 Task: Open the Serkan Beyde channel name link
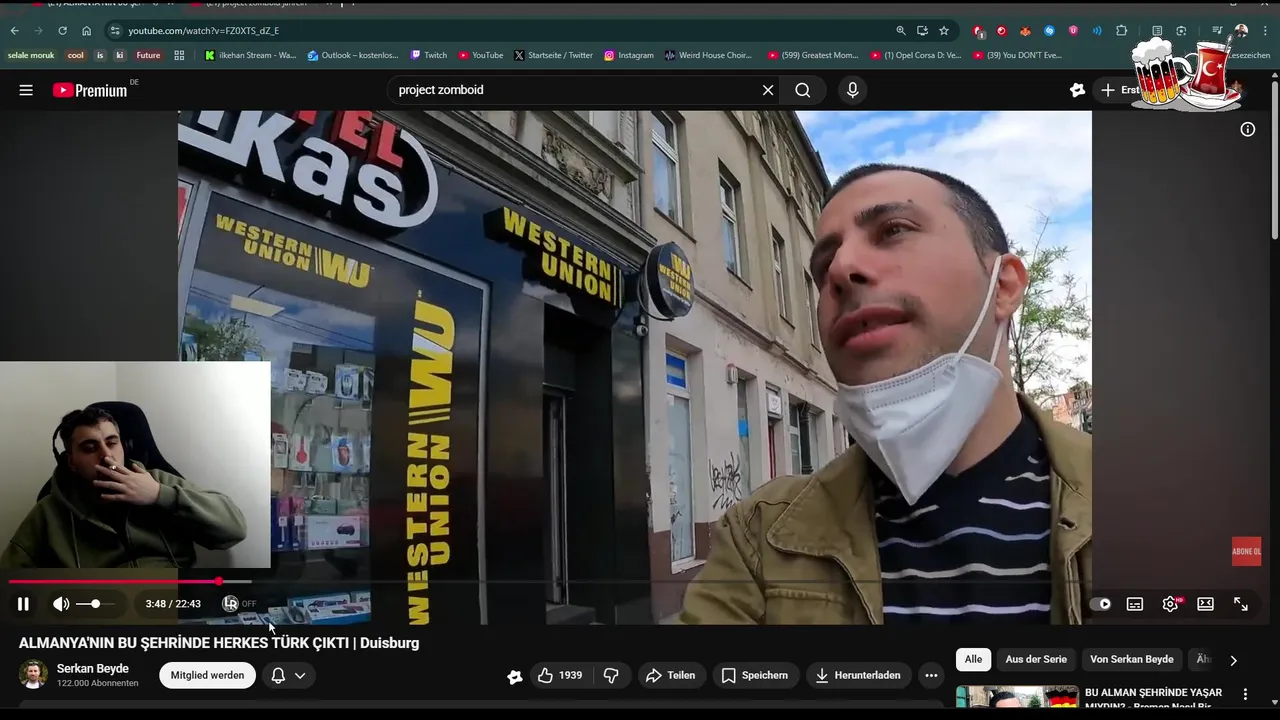click(x=93, y=669)
